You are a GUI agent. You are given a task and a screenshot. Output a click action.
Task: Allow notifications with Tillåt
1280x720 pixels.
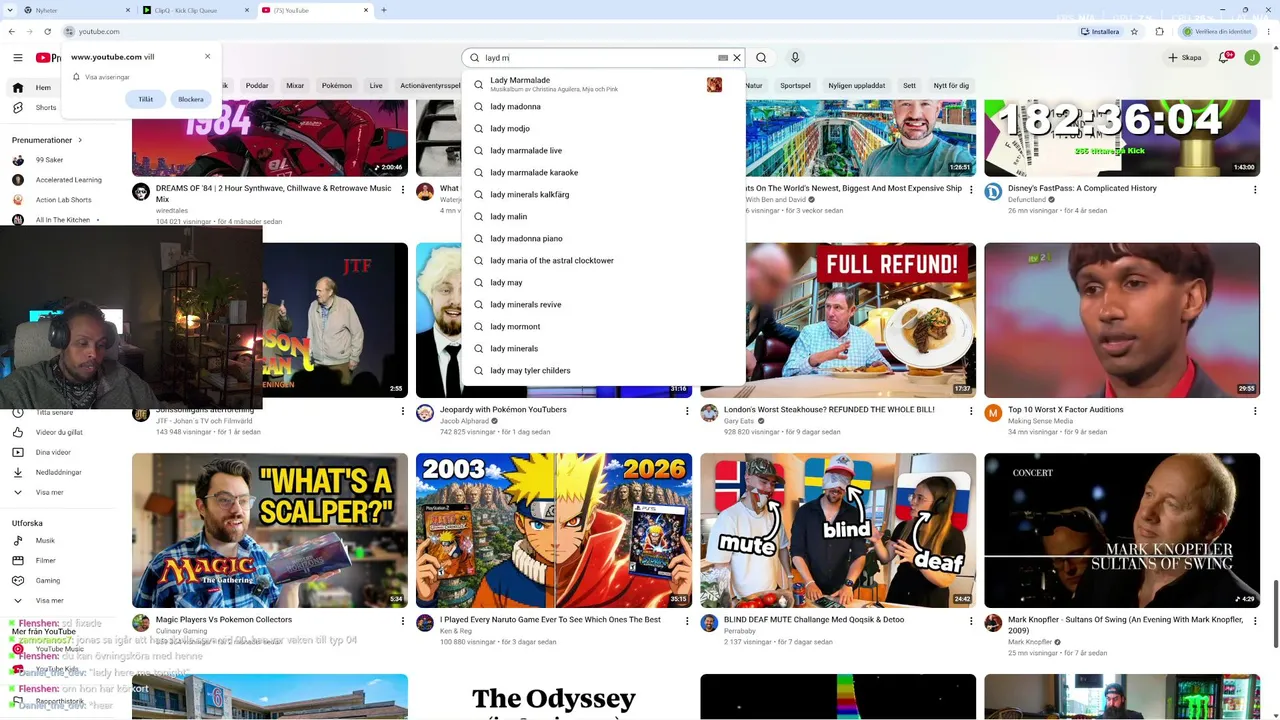(x=146, y=99)
